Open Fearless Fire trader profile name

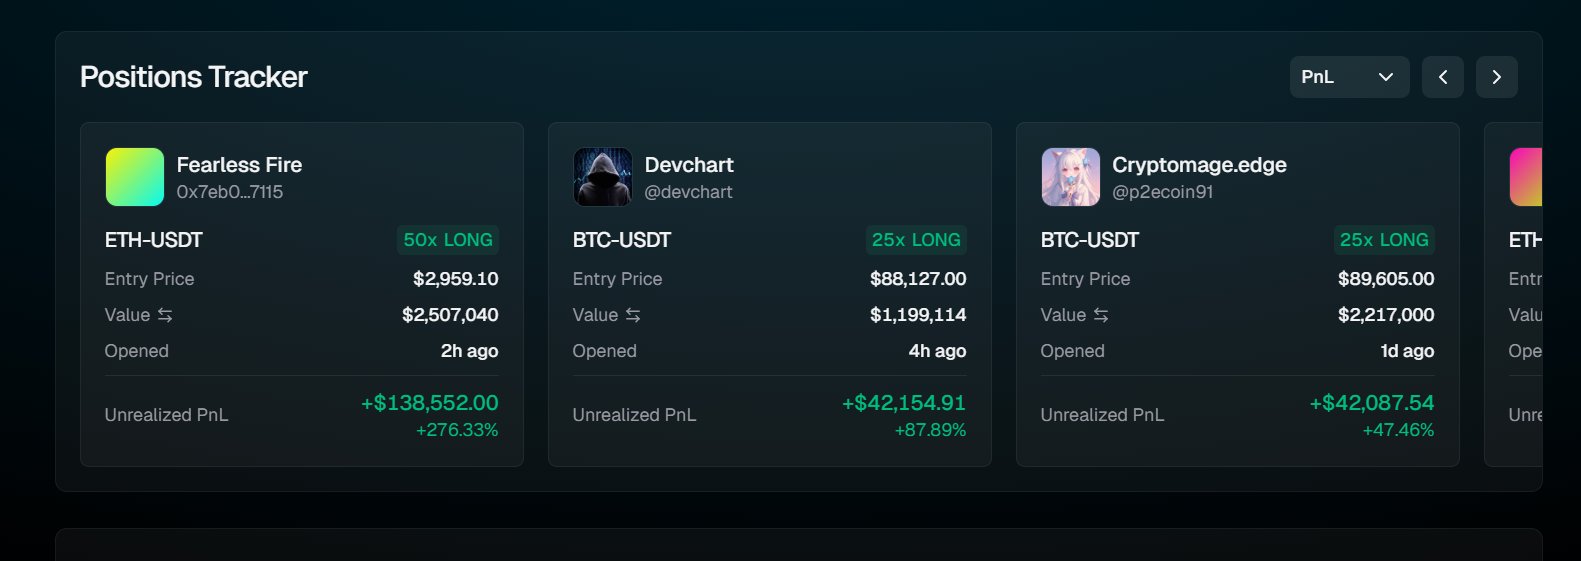click(239, 165)
